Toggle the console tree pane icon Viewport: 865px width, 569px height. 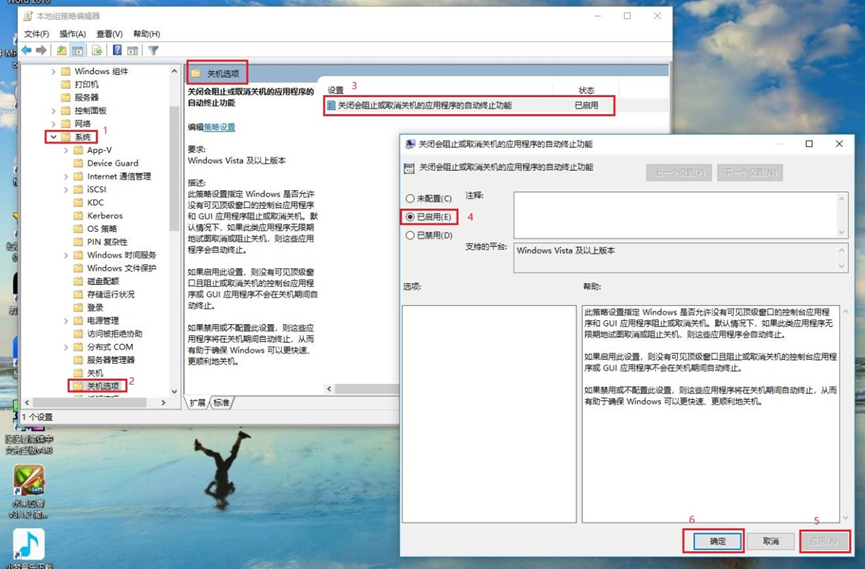tap(78, 50)
